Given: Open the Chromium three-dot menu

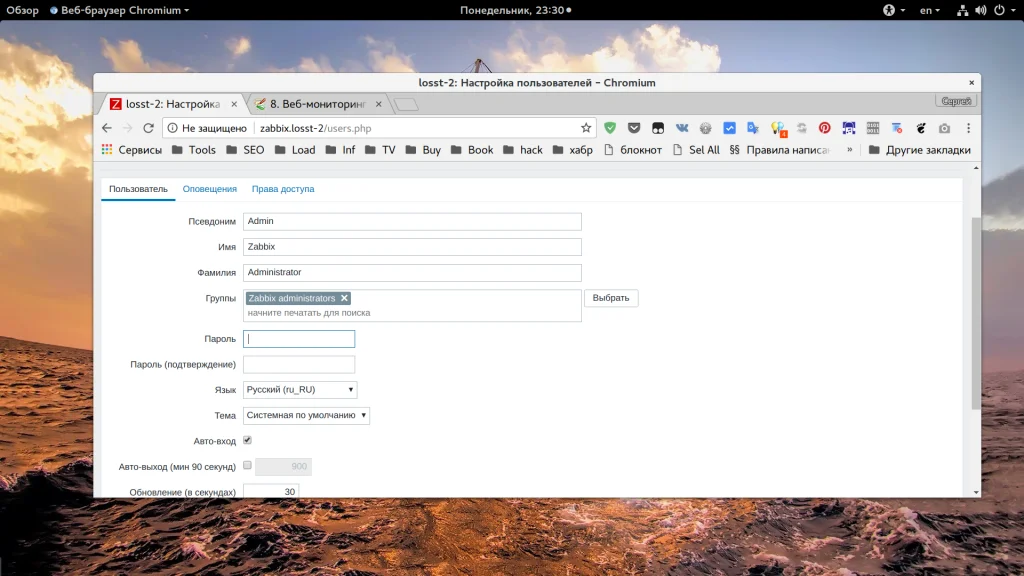Looking at the screenshot, I should [967, 128].
